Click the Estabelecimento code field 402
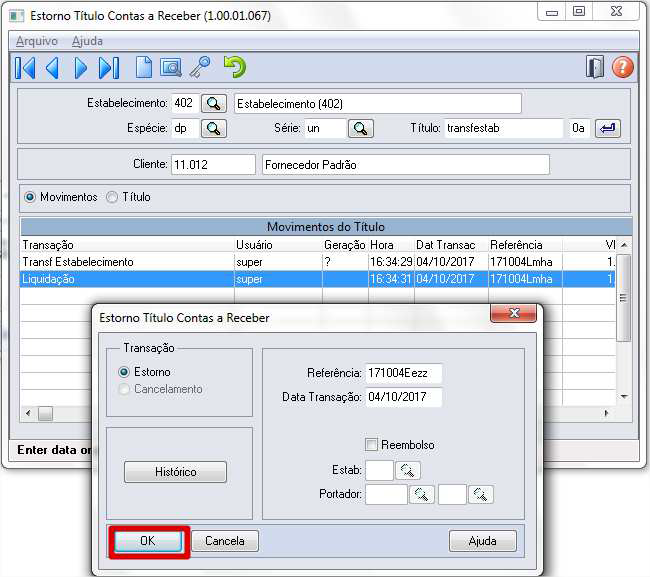This screenshot has width=650, height=577. point(185,103)
